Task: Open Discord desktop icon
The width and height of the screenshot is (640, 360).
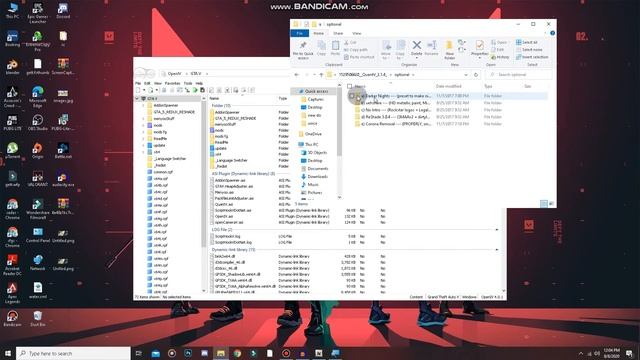Action: click(63, 11)
